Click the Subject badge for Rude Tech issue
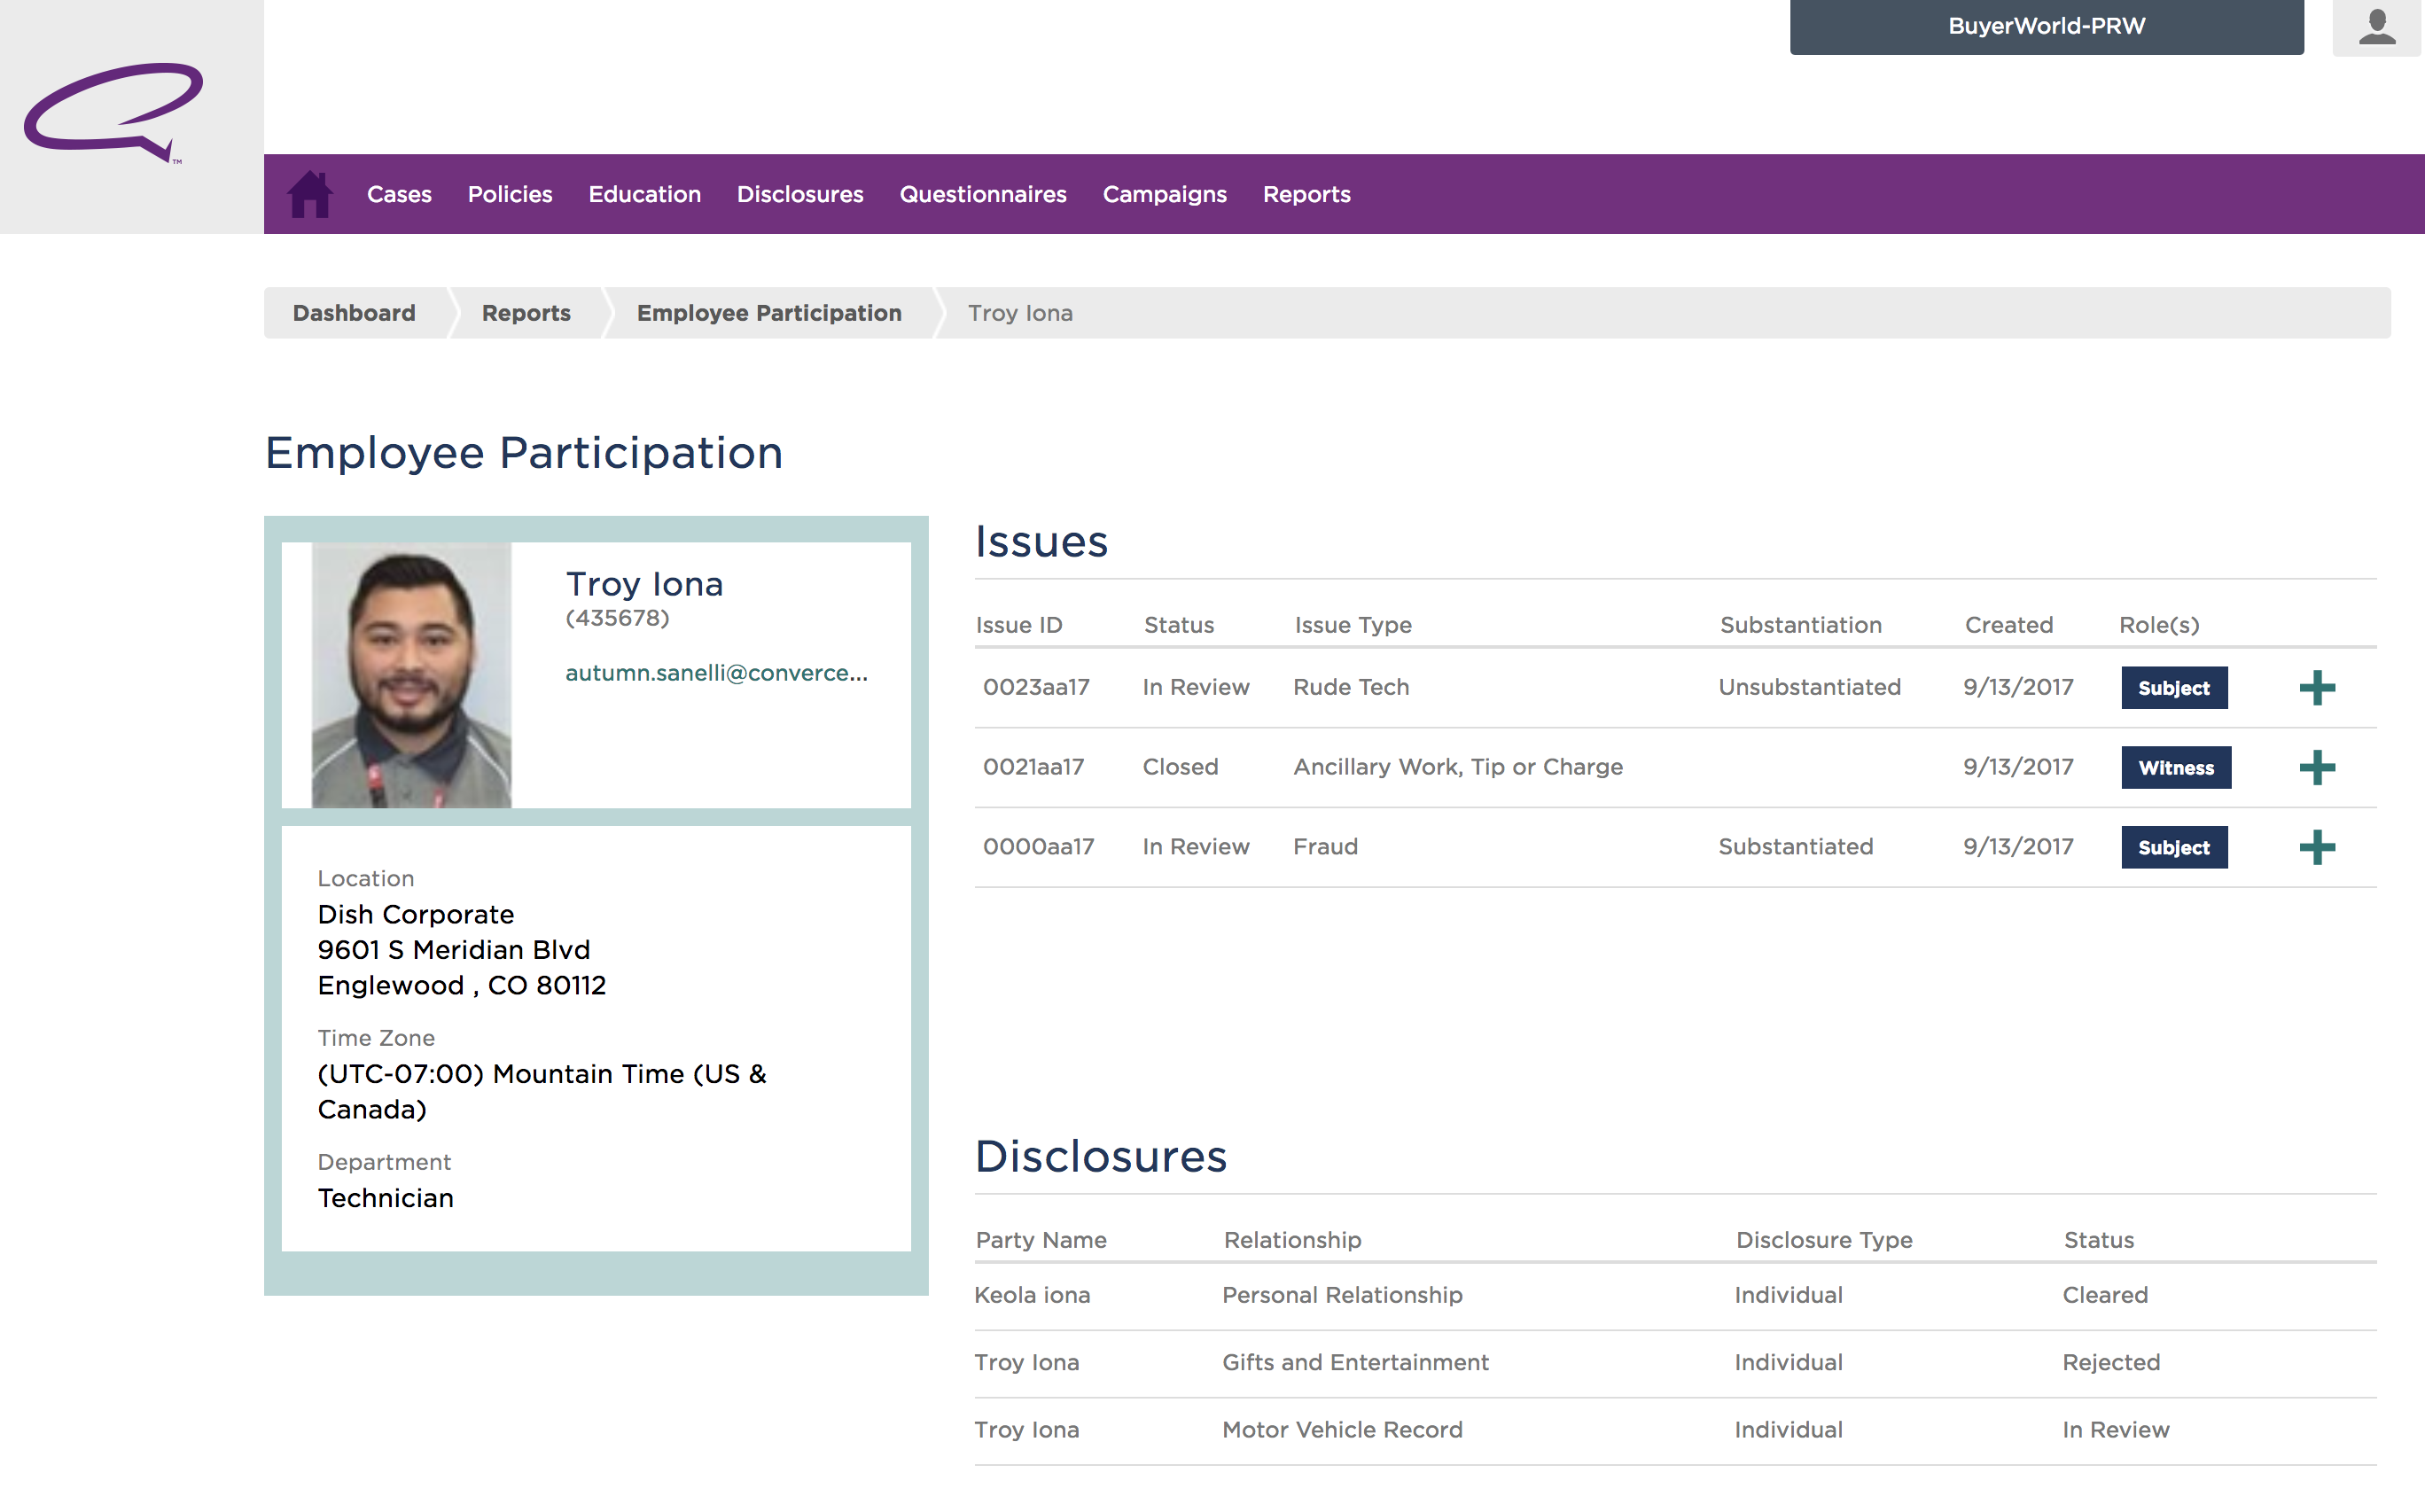The height and width of the screenshot is (1512, 2425). tap(2173, 688)
